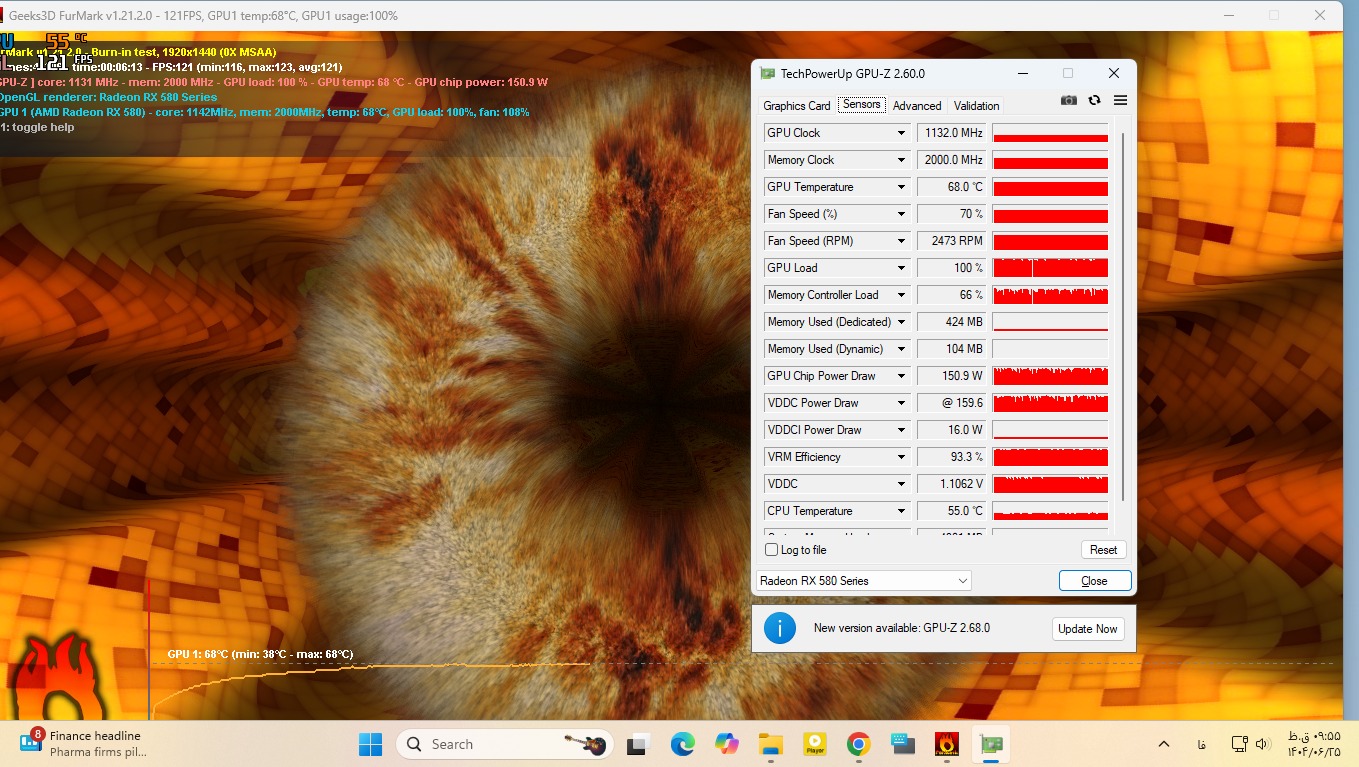Viewport: 1359px width, 767px height.
Task: Launch Microsoft Edge from taskbar
Action: pos(682,744)
